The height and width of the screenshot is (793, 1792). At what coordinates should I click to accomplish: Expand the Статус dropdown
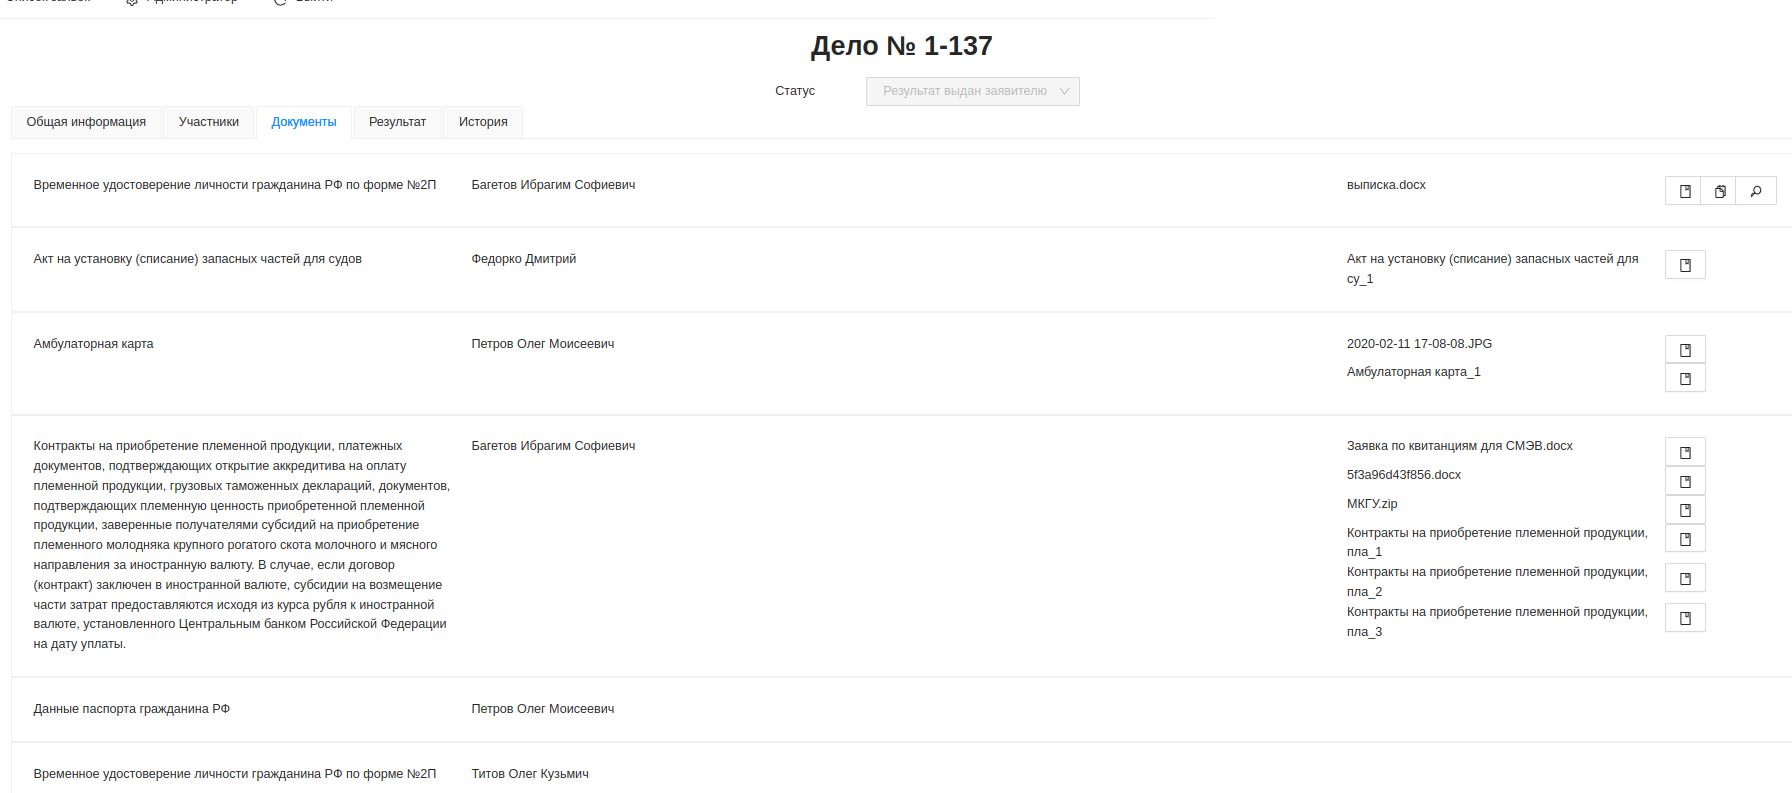[x=972, y=91]
